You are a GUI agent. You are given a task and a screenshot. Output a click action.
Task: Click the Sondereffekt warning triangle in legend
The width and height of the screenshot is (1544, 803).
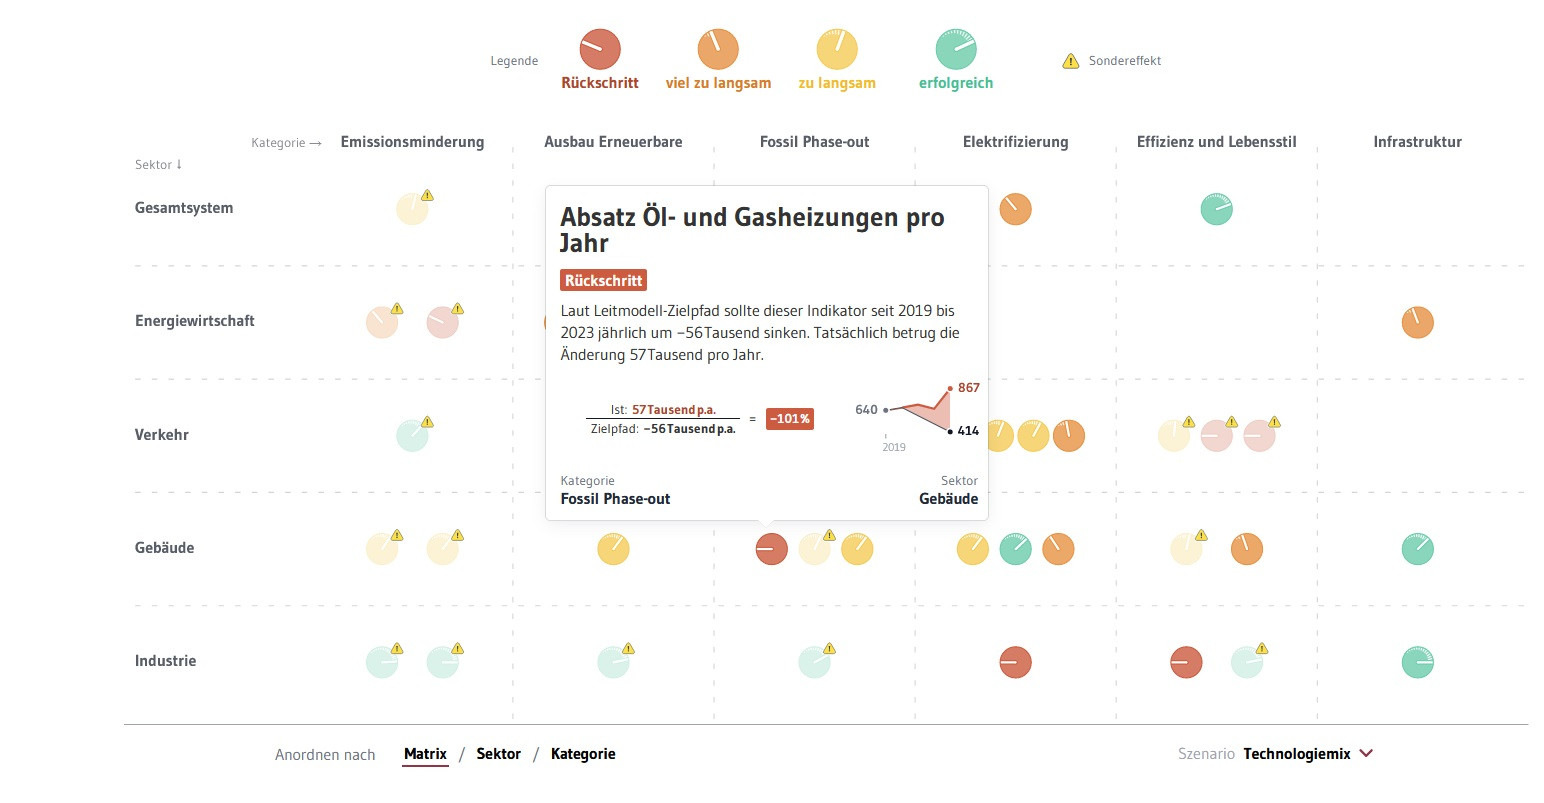point(1070,61)
